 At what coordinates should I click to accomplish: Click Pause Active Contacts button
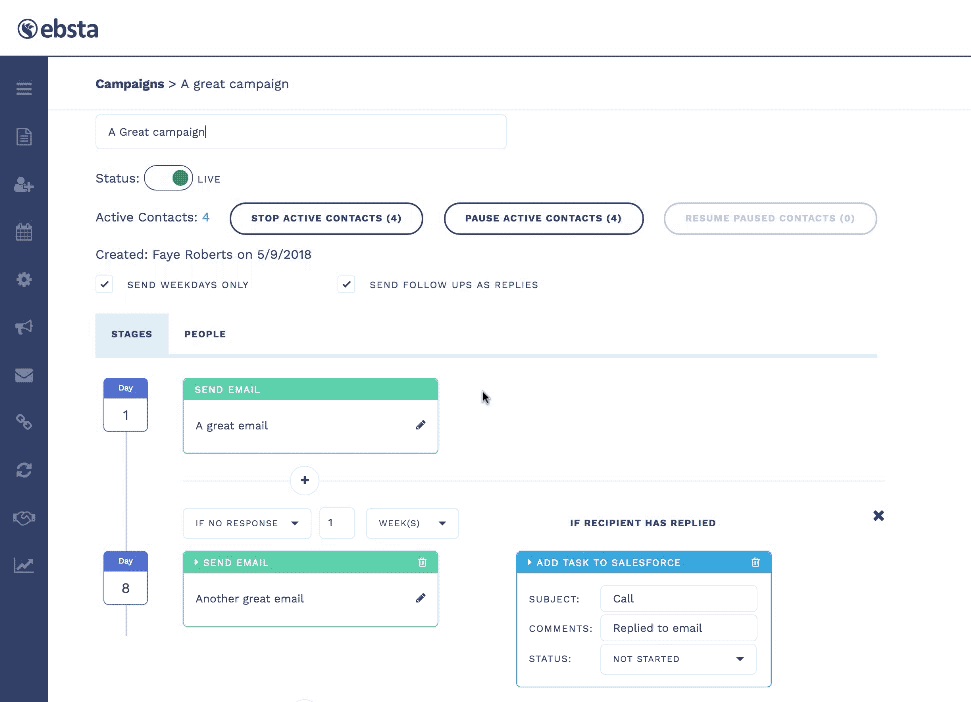tap(543, 218)
